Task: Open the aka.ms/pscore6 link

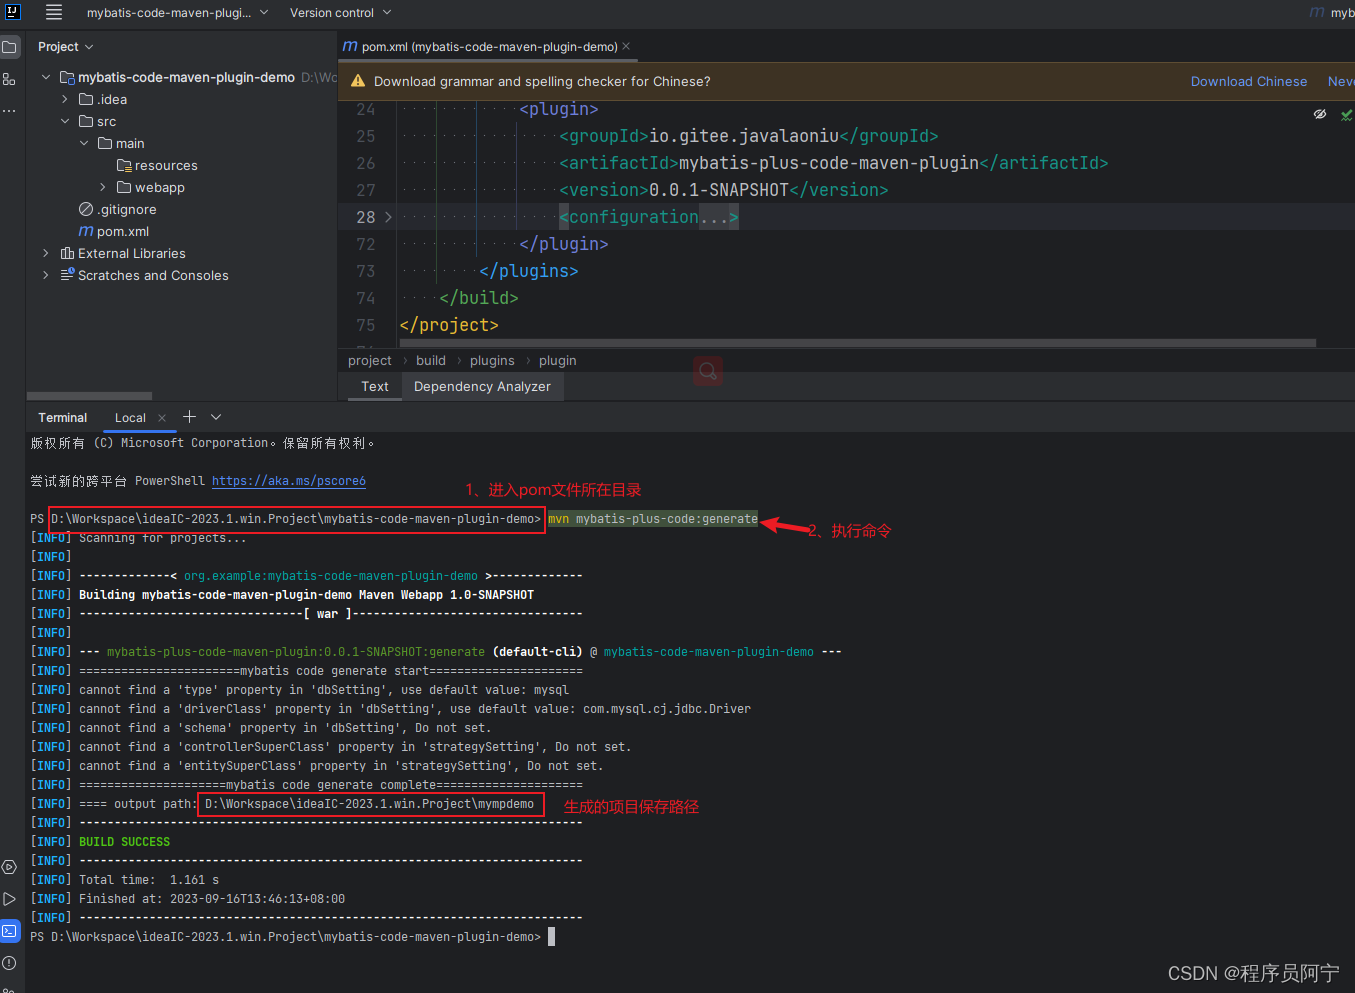Action: 289,481
